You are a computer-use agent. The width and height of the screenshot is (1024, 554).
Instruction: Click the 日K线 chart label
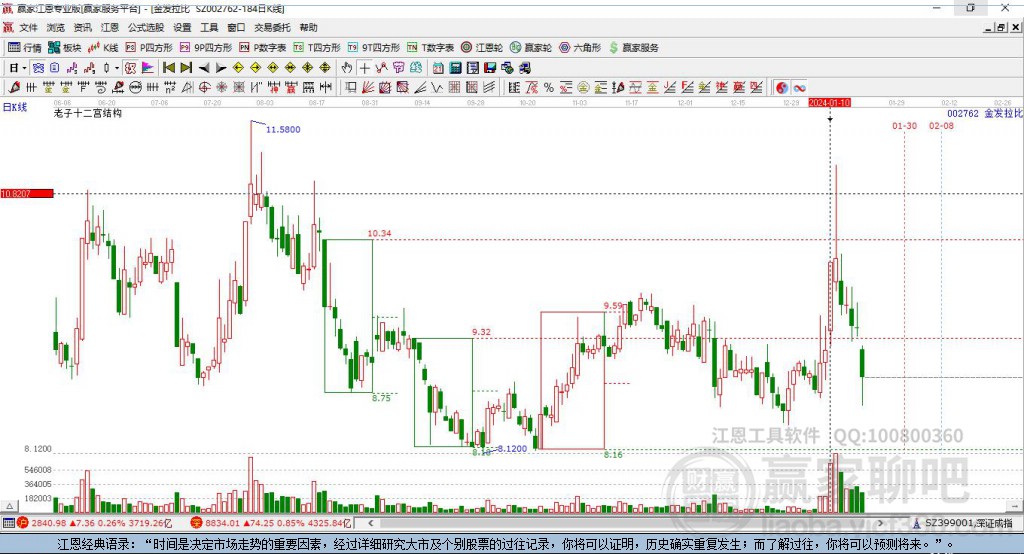click(x=15, y=107)
